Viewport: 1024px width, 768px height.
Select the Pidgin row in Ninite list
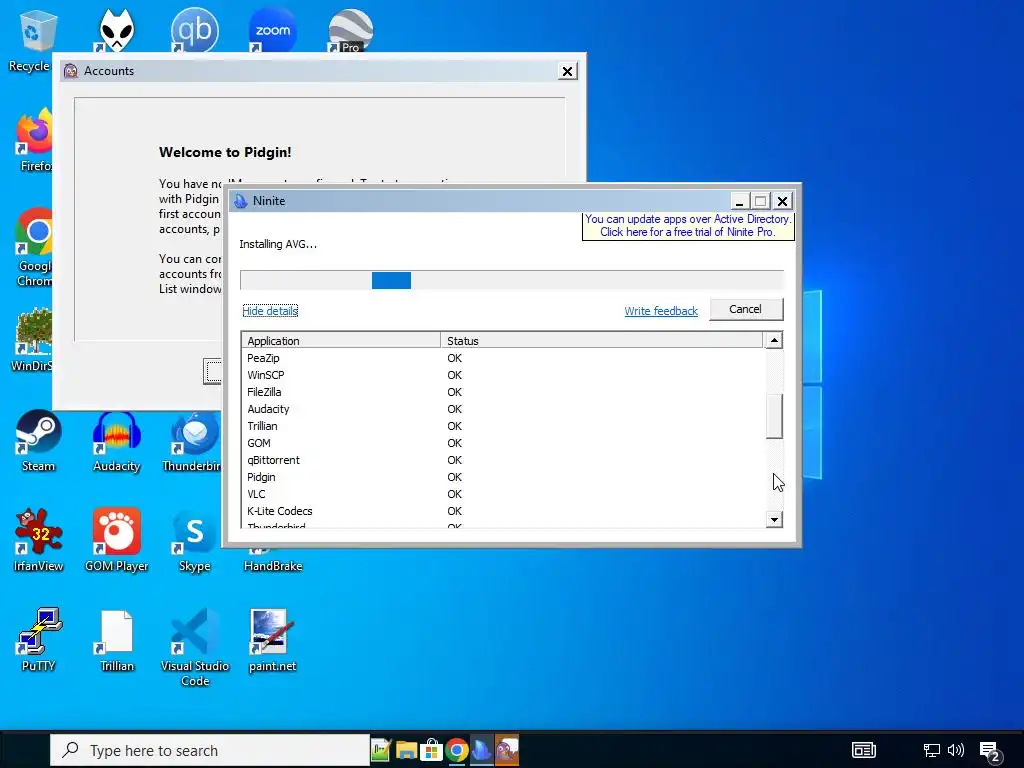pos(502,477)
